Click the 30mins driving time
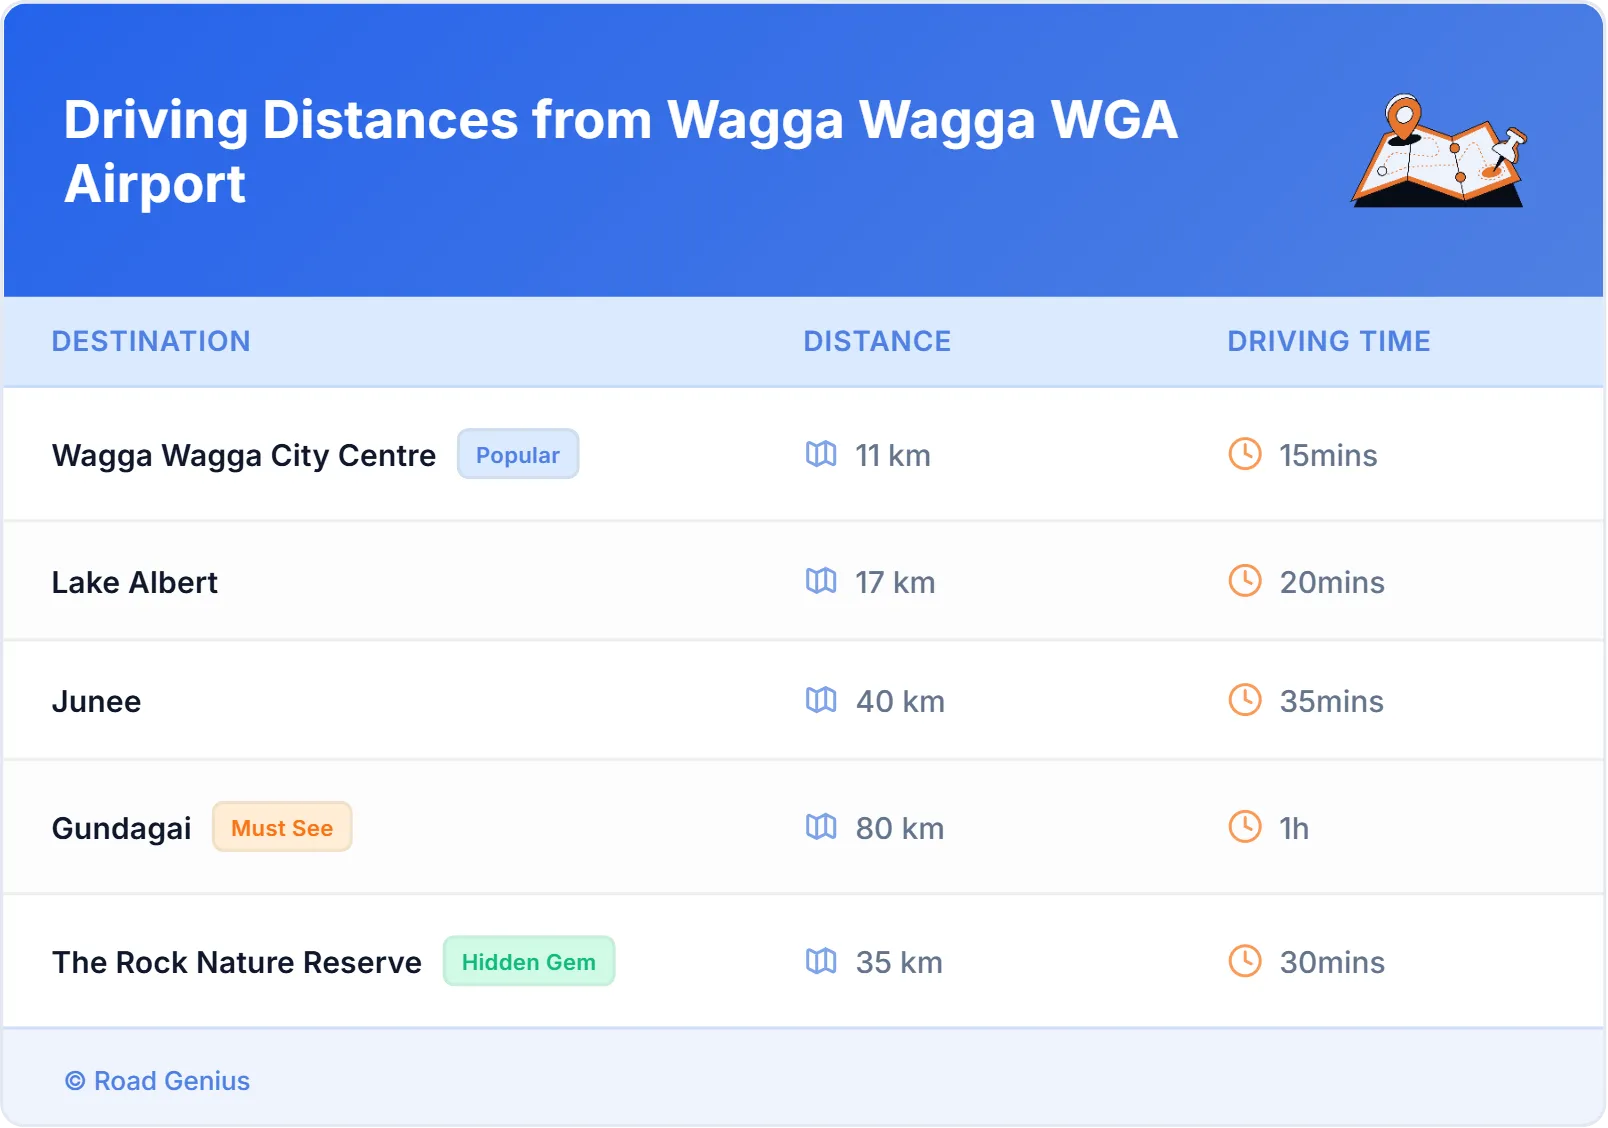 1332,962
